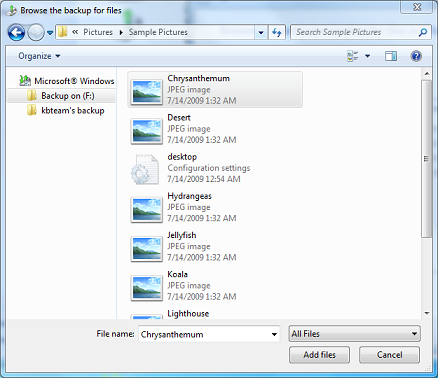
Task: Click the file list vertical scrollbar thumb
Action: 427,159
